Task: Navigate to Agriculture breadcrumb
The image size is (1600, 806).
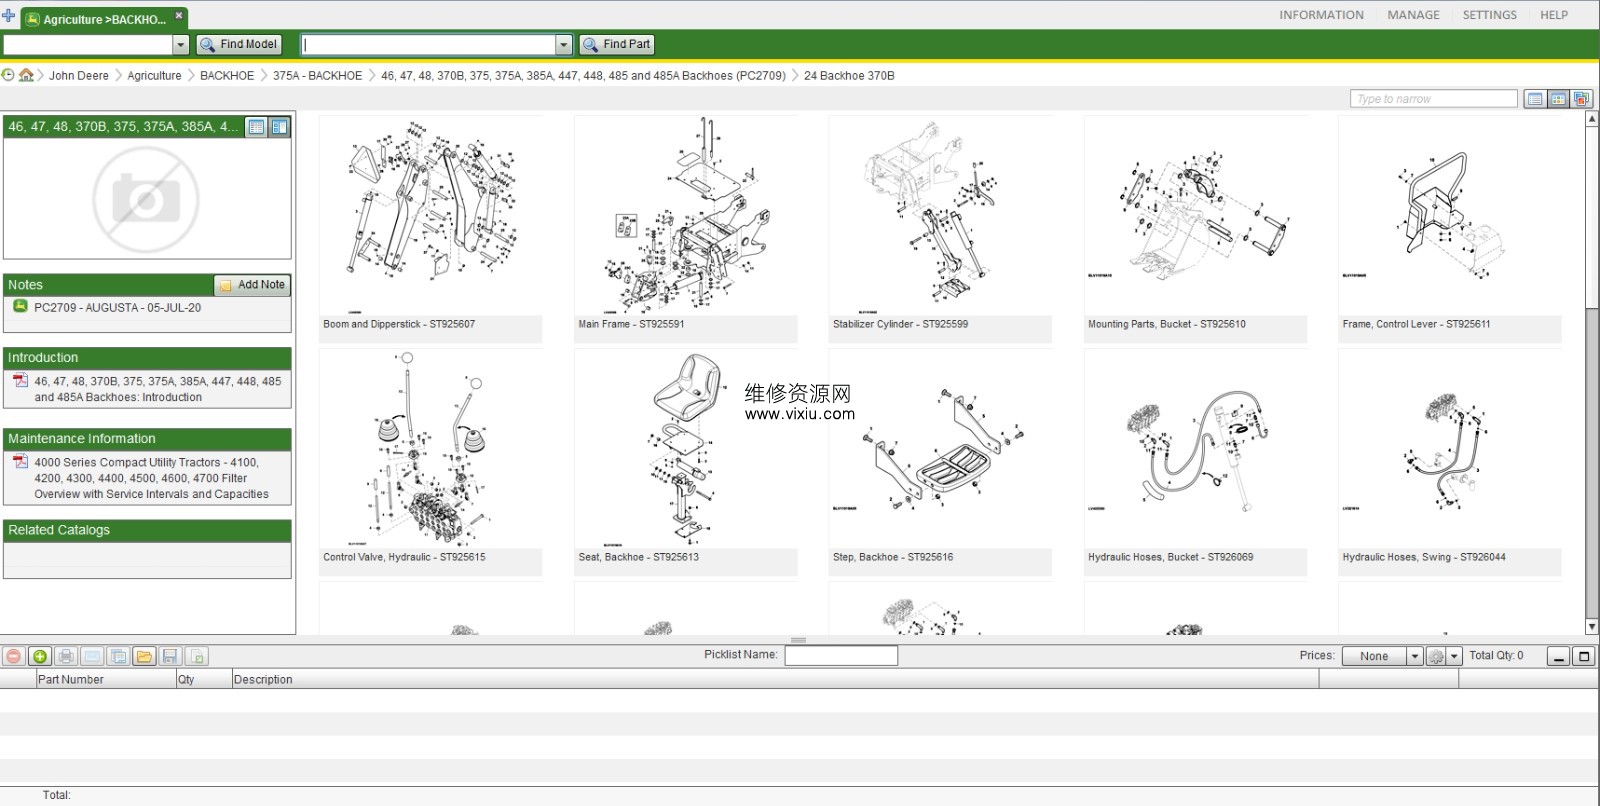Action: click(154, 75)
